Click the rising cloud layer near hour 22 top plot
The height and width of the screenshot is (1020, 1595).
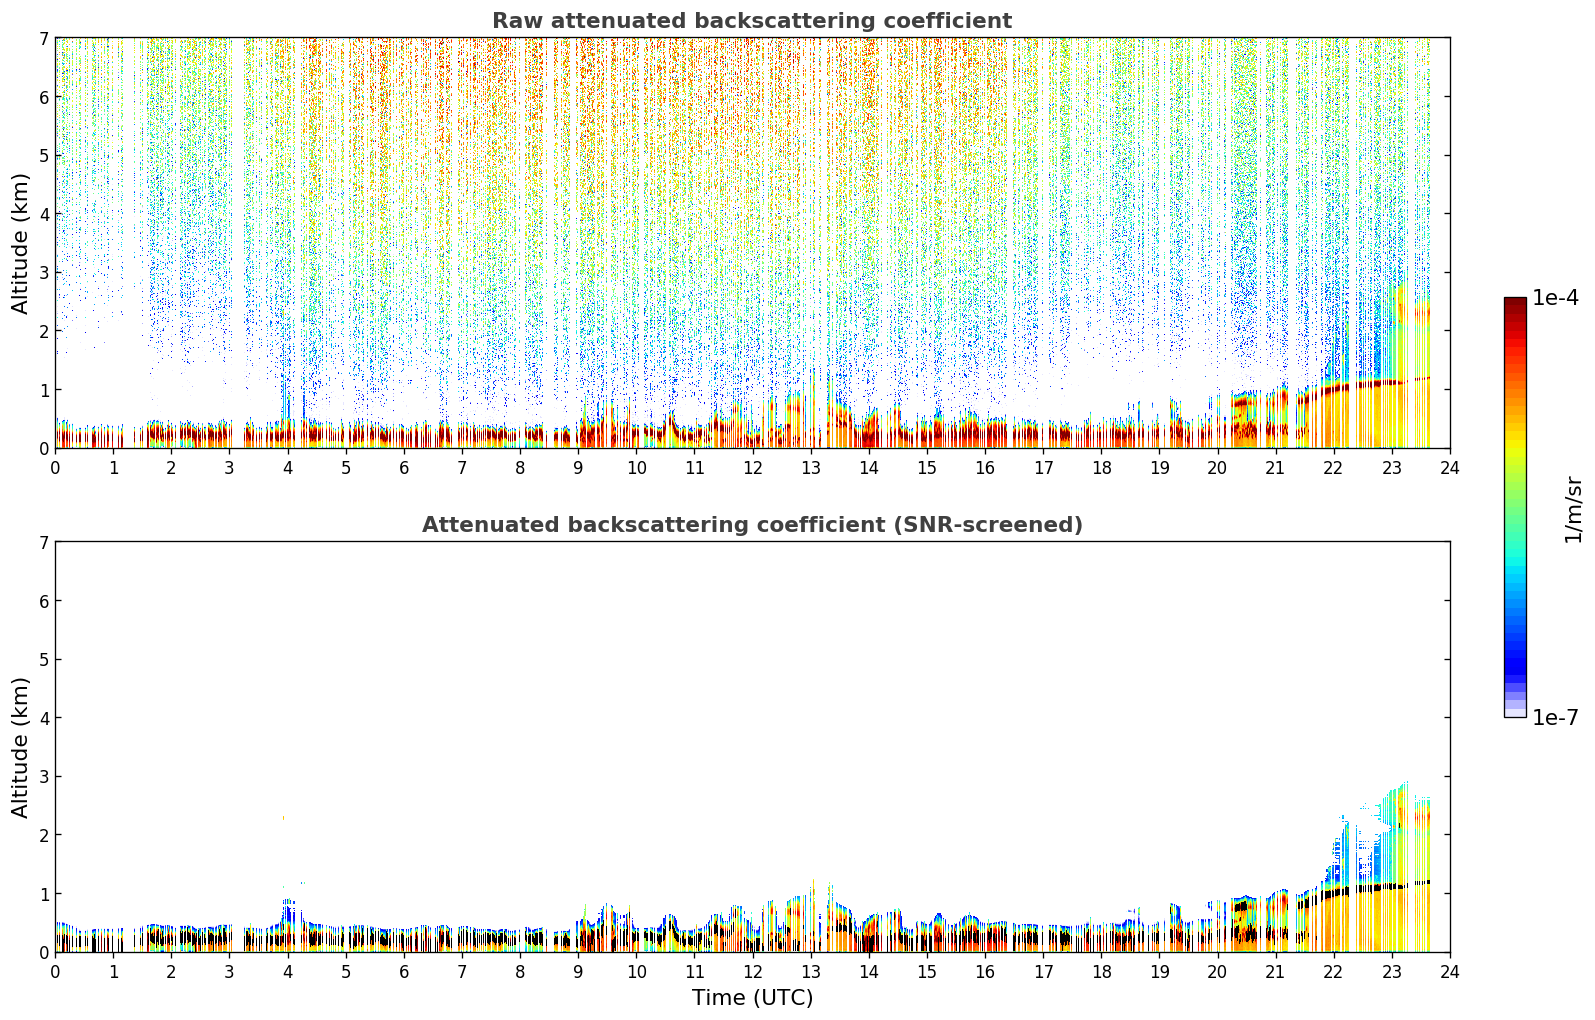pyautogui.click(x=1340, y=388)
